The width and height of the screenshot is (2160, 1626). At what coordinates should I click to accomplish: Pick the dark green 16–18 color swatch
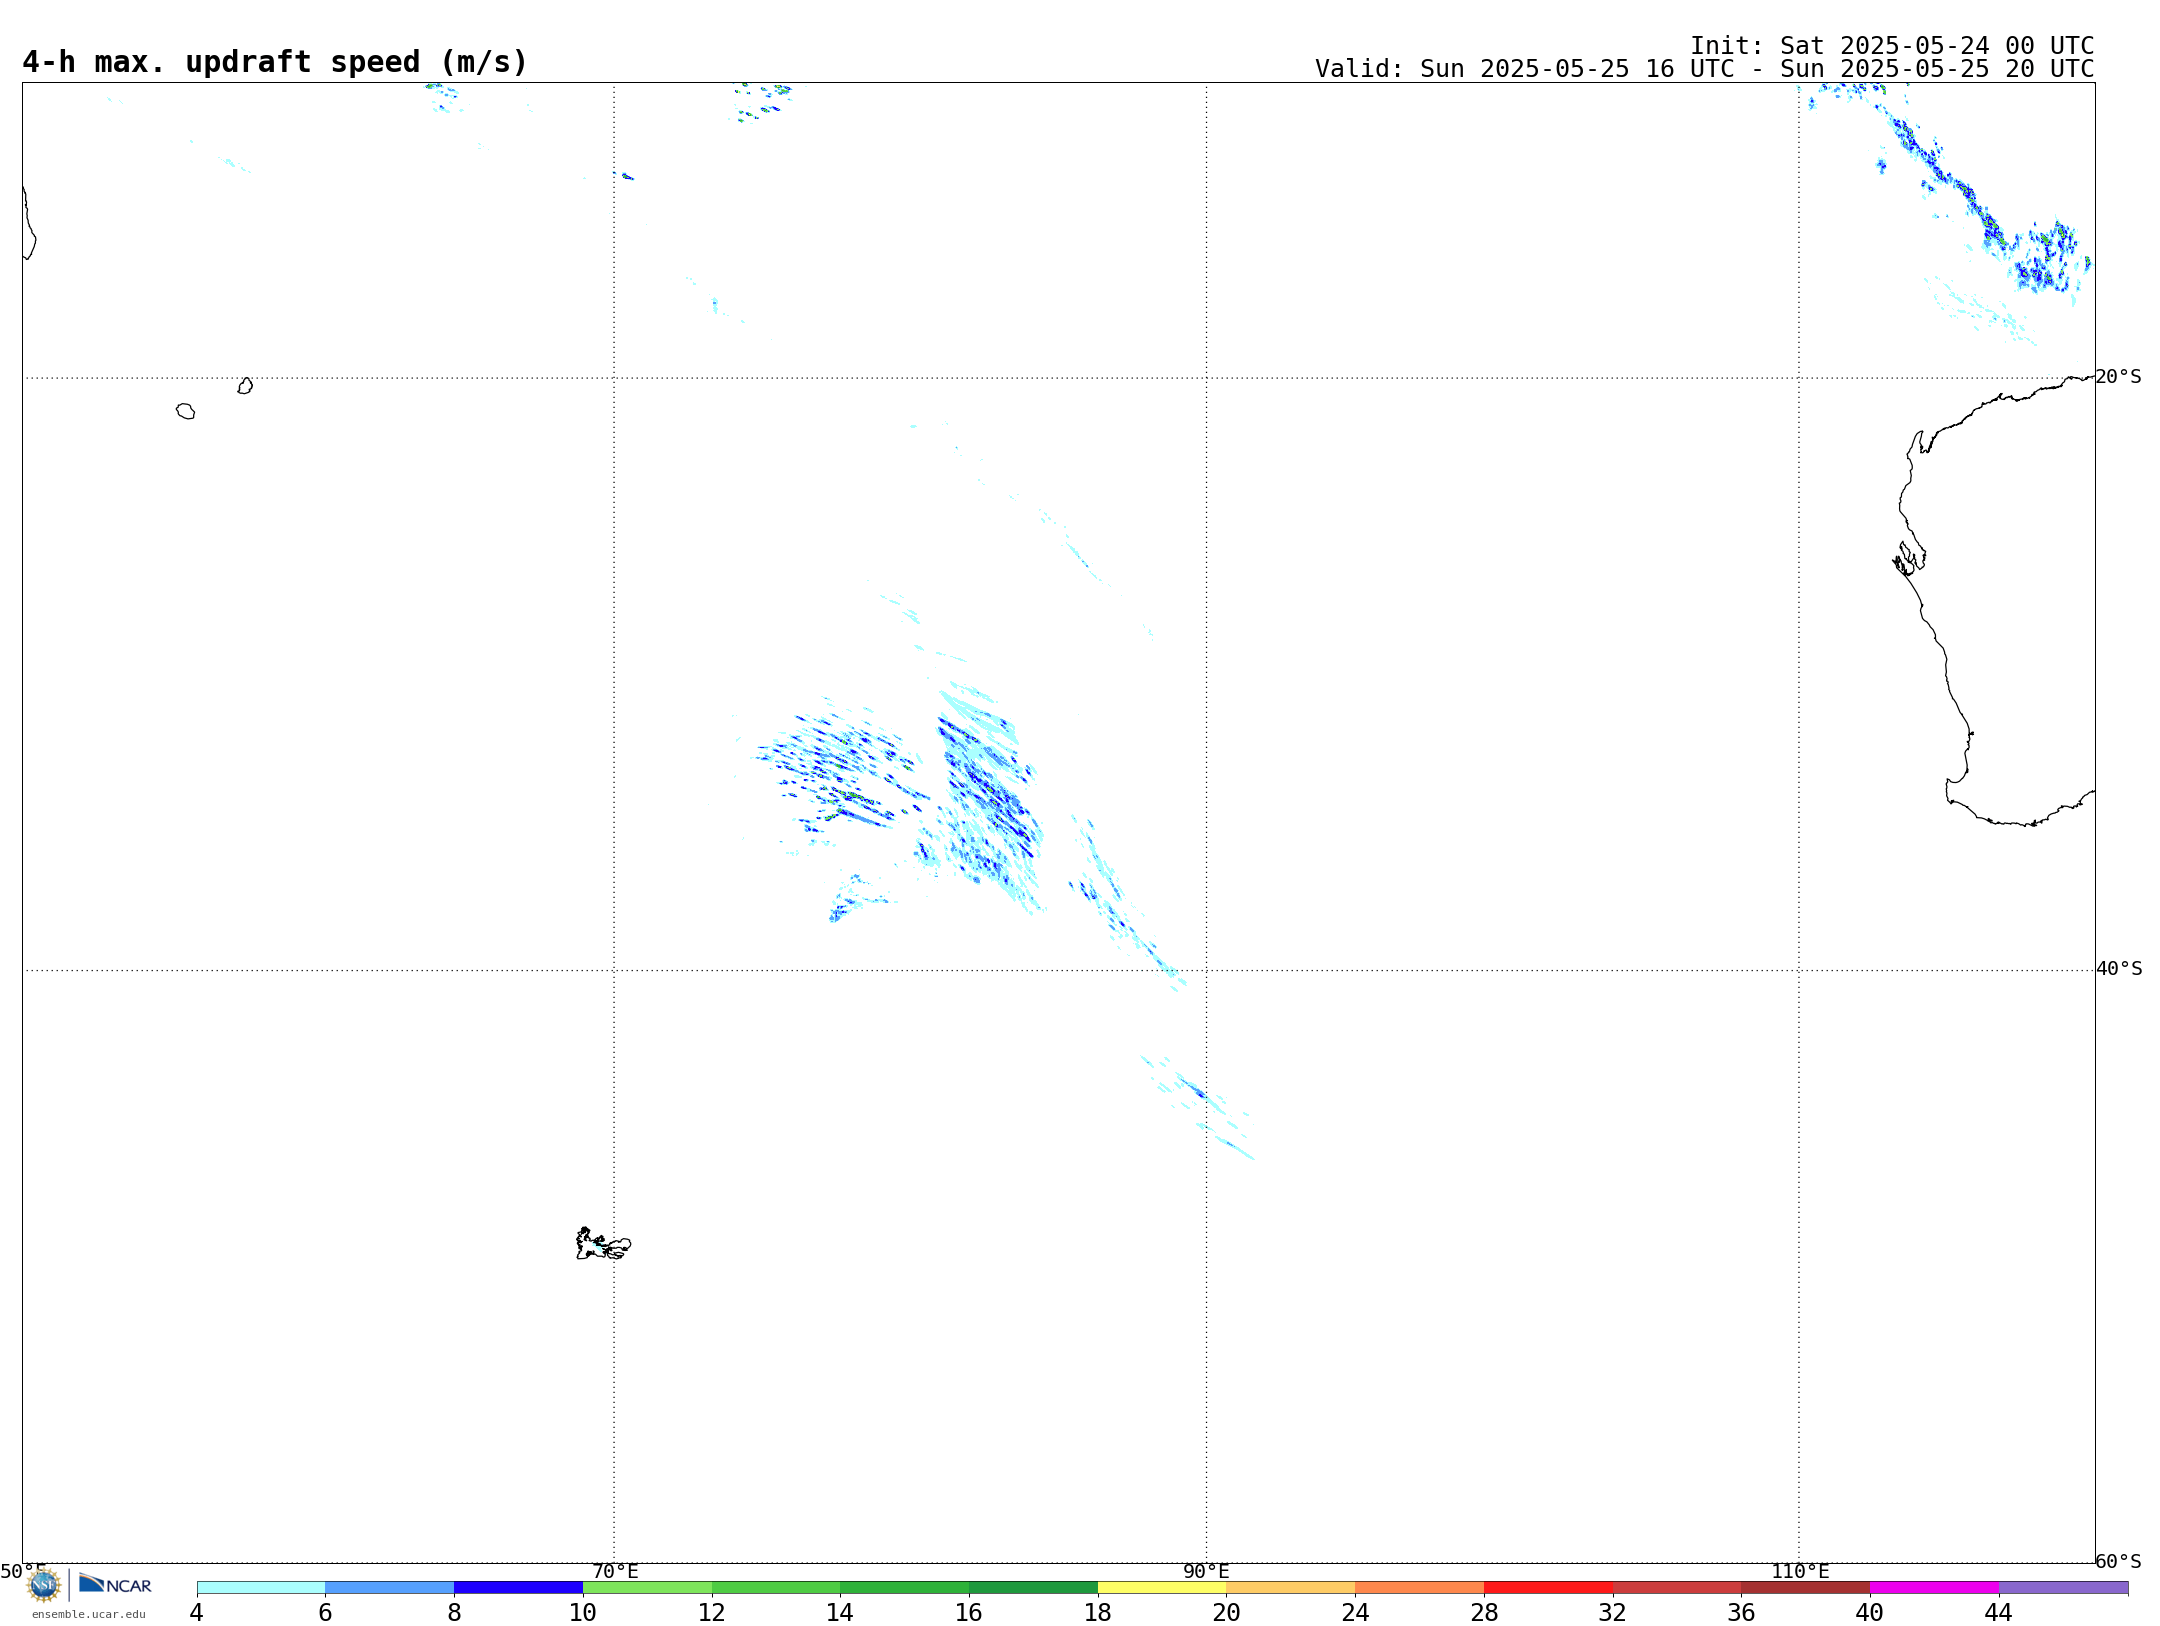coord(1033,1587)
